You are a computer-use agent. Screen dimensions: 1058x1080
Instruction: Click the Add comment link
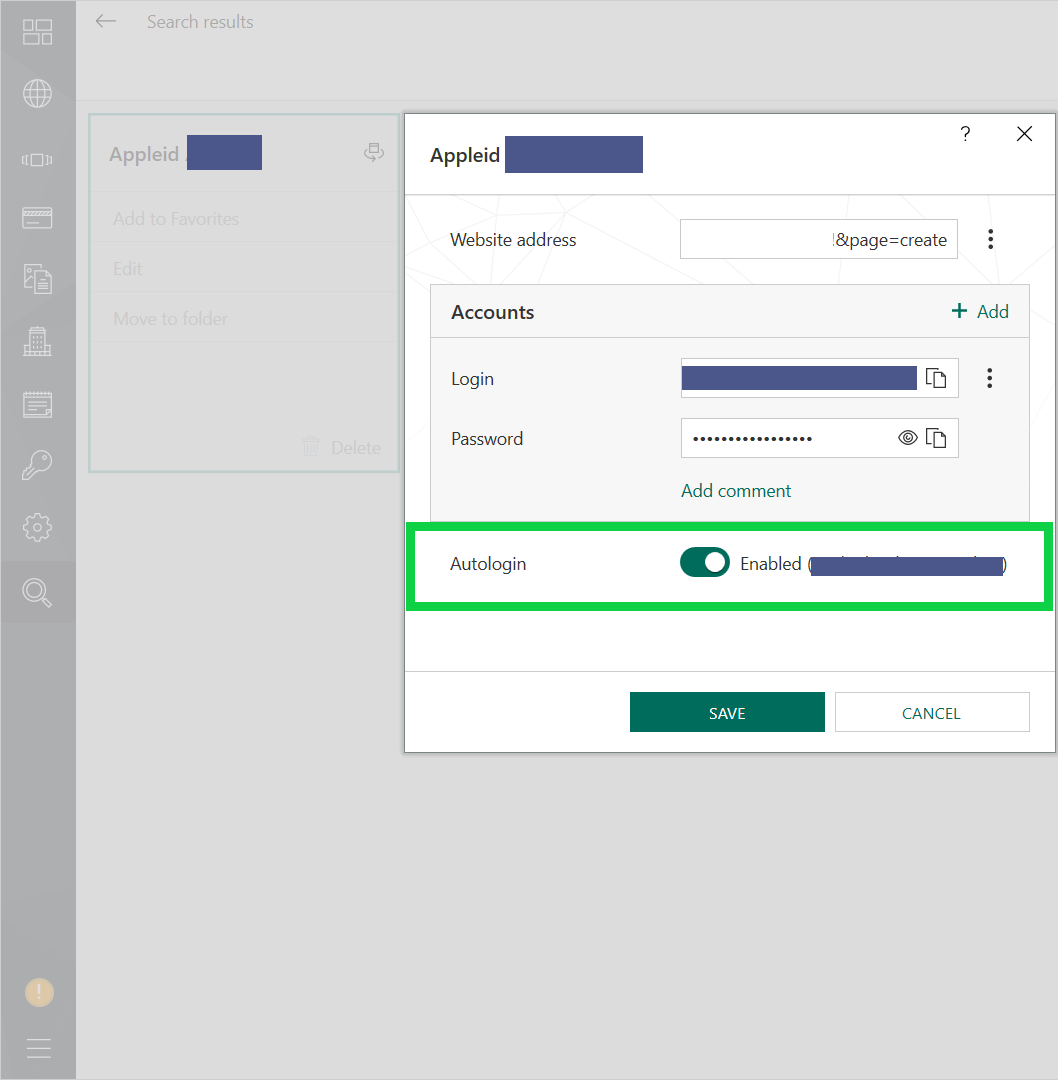click(x=736, y=490)
